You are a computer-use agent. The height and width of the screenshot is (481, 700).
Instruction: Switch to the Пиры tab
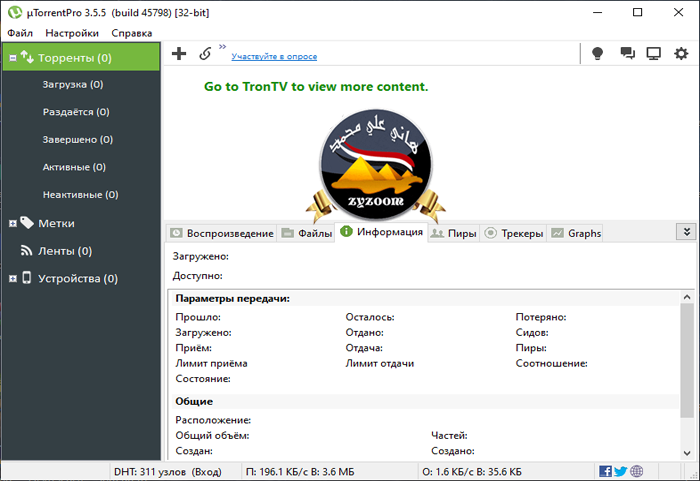454,233
